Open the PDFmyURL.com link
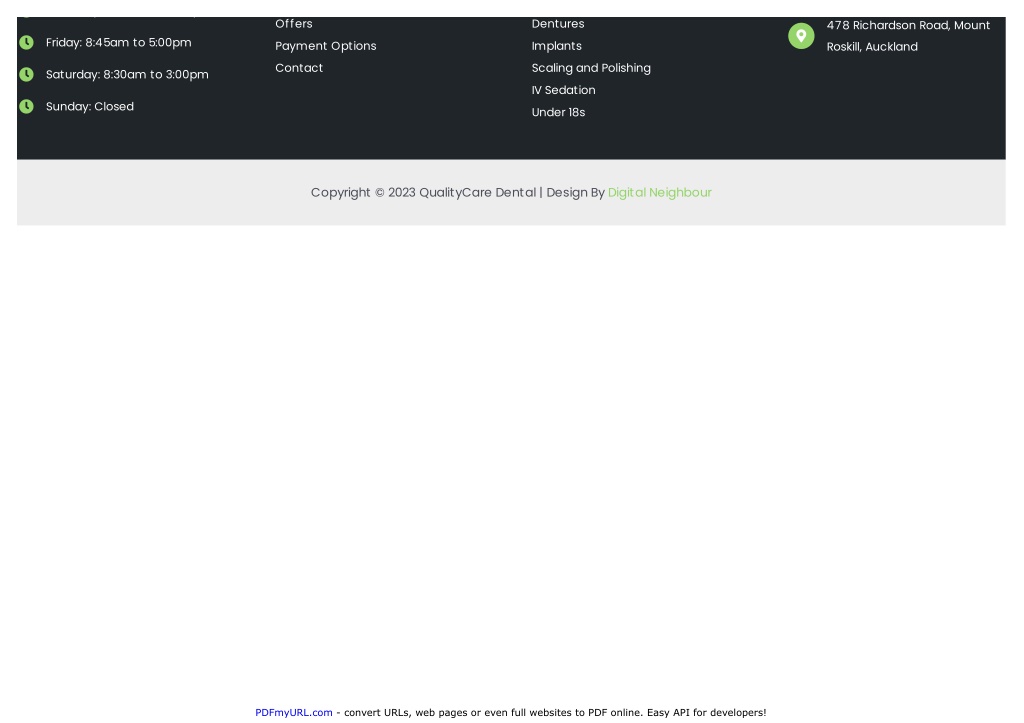The width and height of the screenshot is (1024, 723). pyautogui.click(x=294, y=713)
